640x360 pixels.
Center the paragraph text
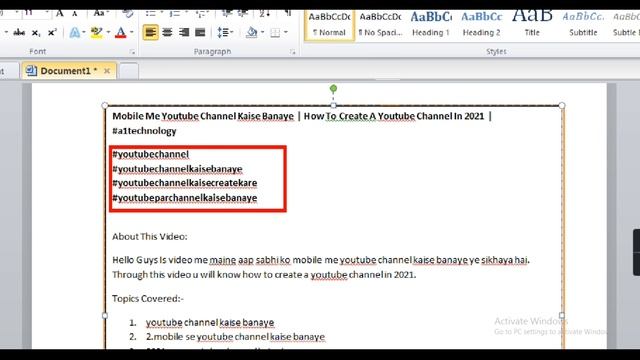tap(167, 32)
